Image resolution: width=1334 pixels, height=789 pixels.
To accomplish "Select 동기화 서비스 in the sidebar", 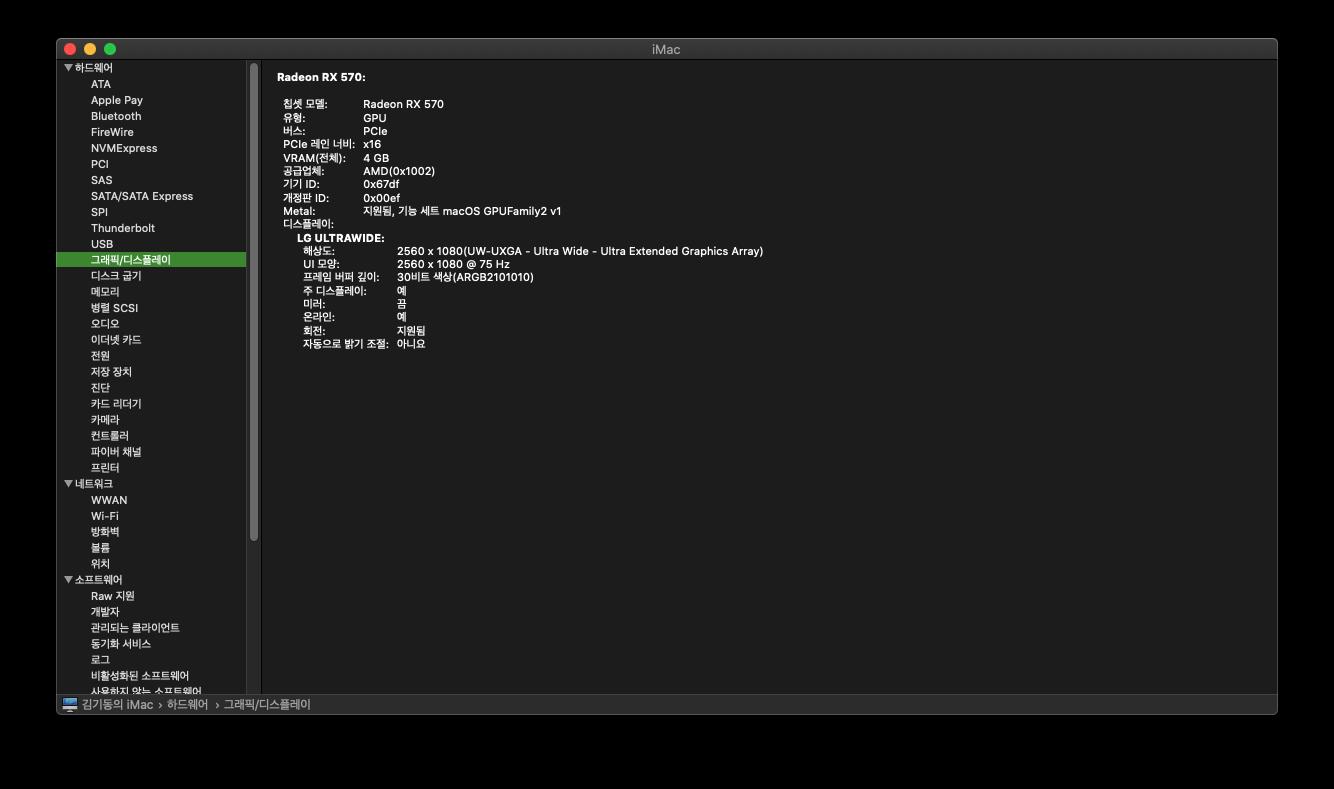I will [121, 644].
